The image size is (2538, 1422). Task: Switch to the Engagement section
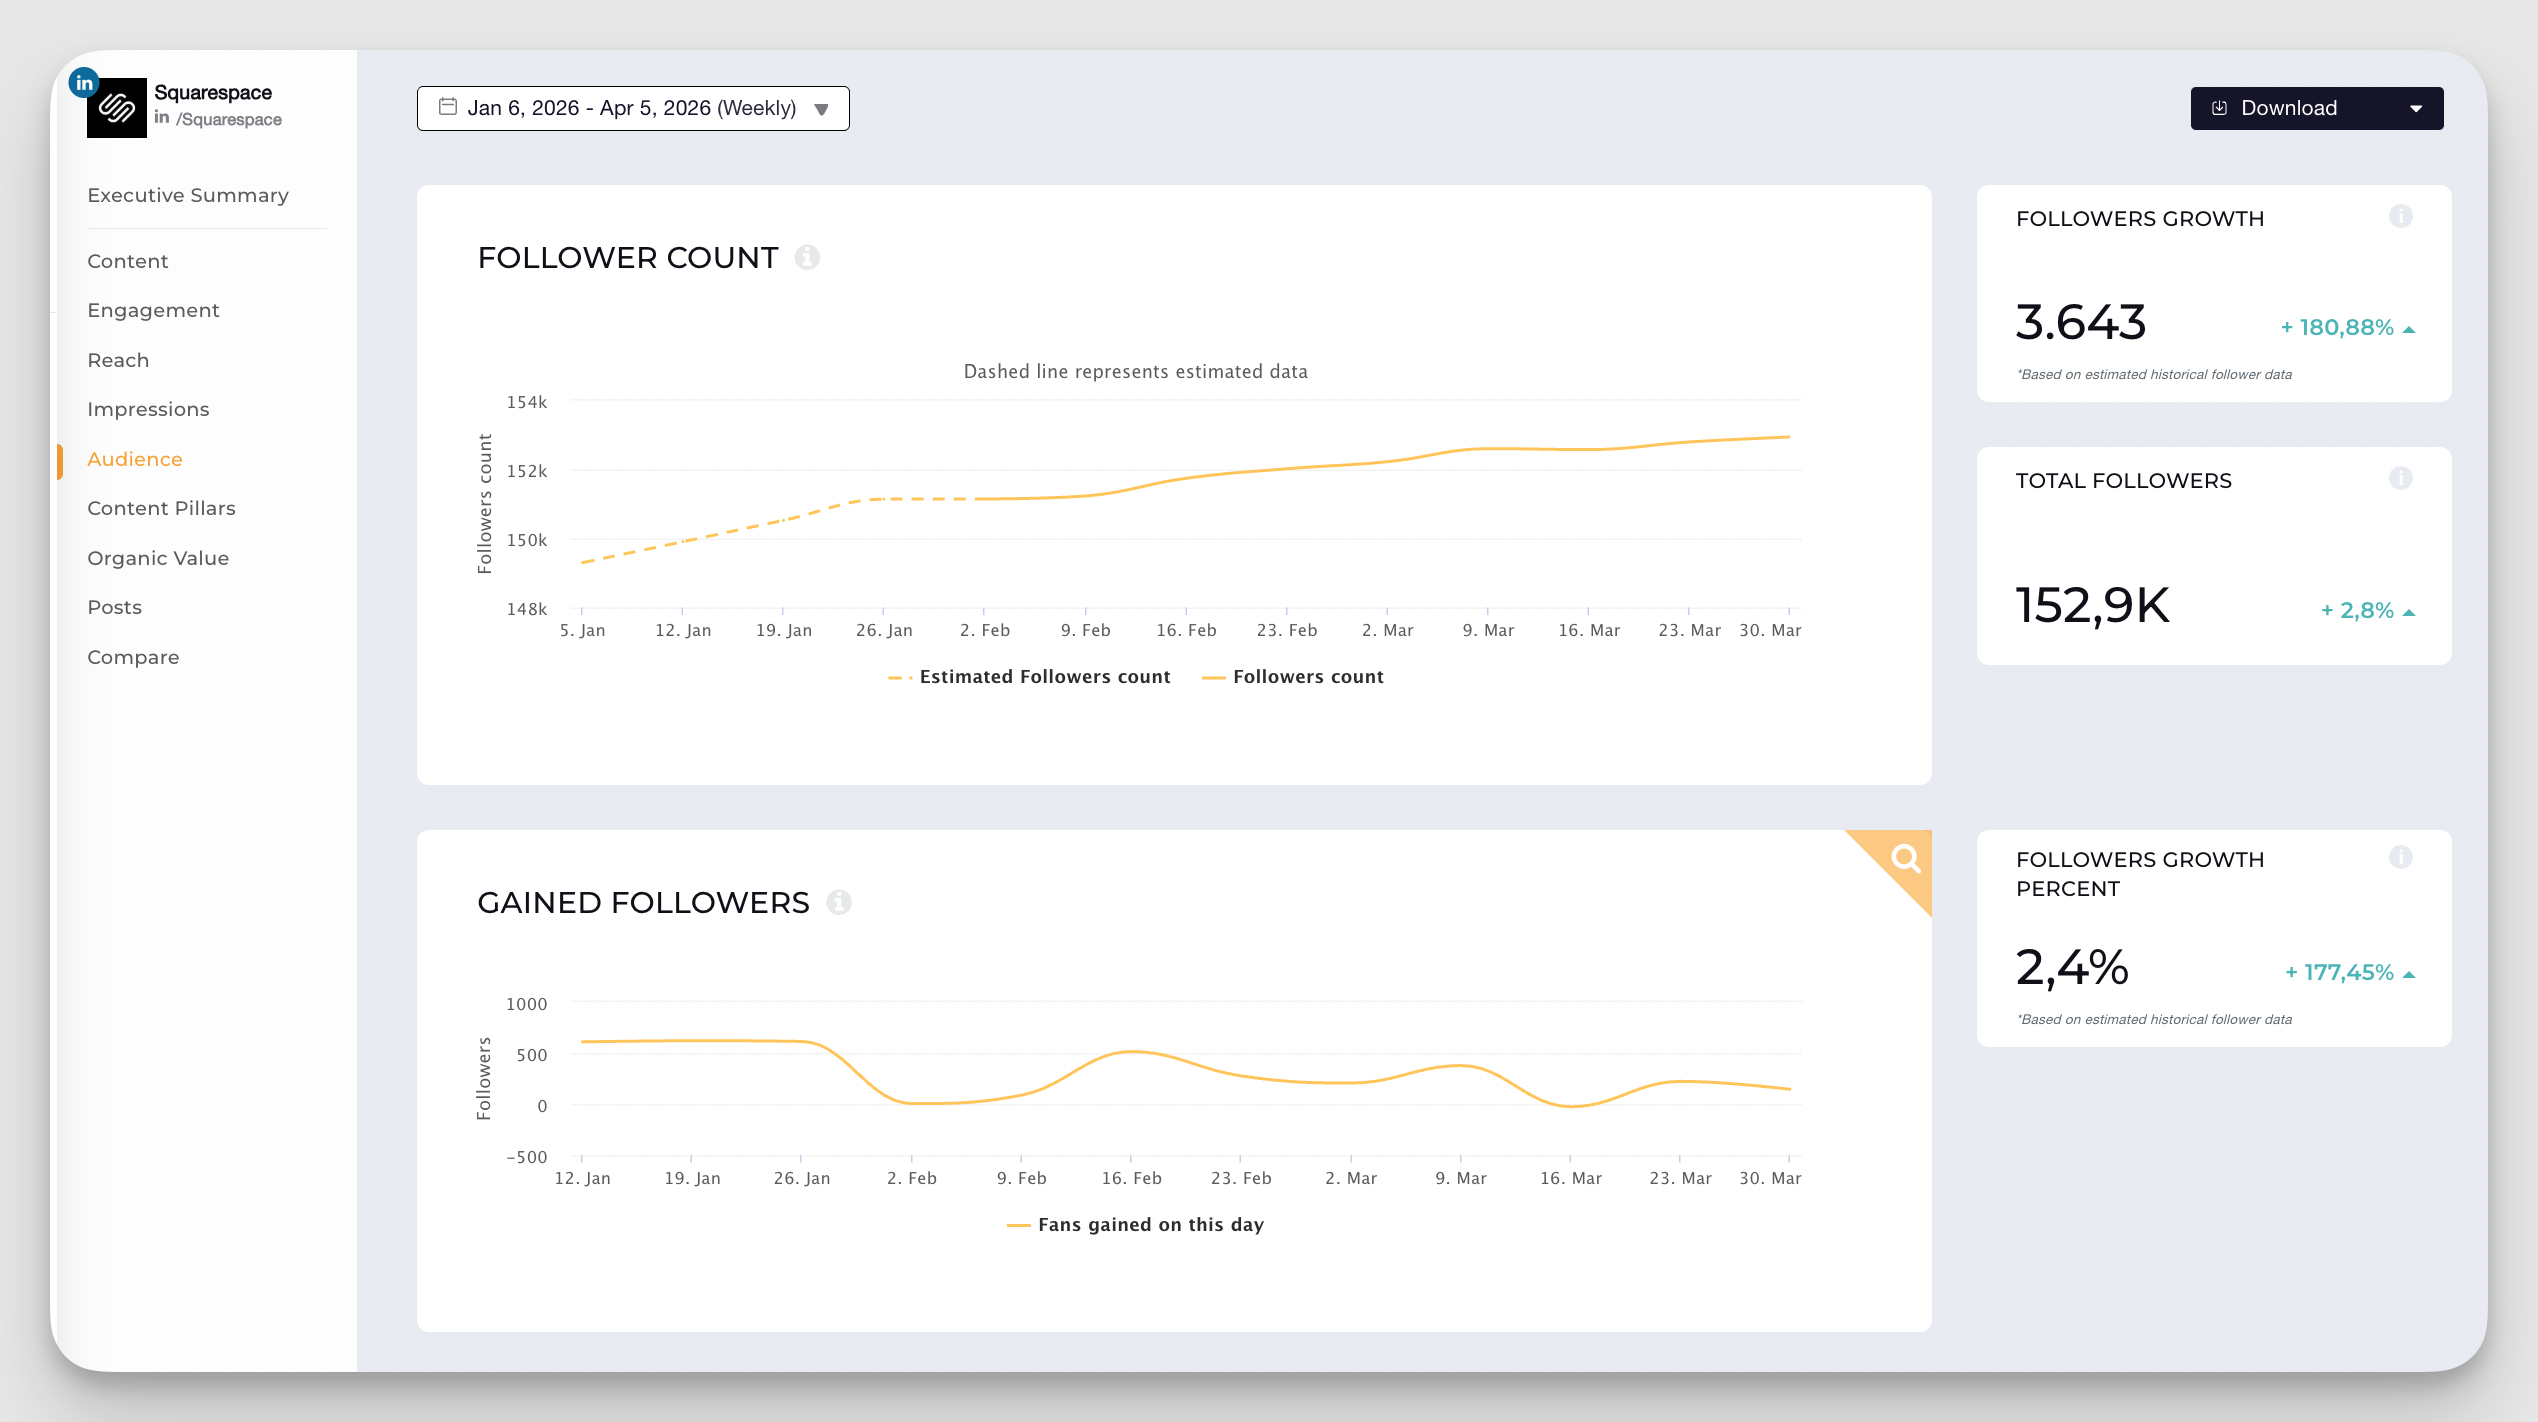(x=153, y=310)
